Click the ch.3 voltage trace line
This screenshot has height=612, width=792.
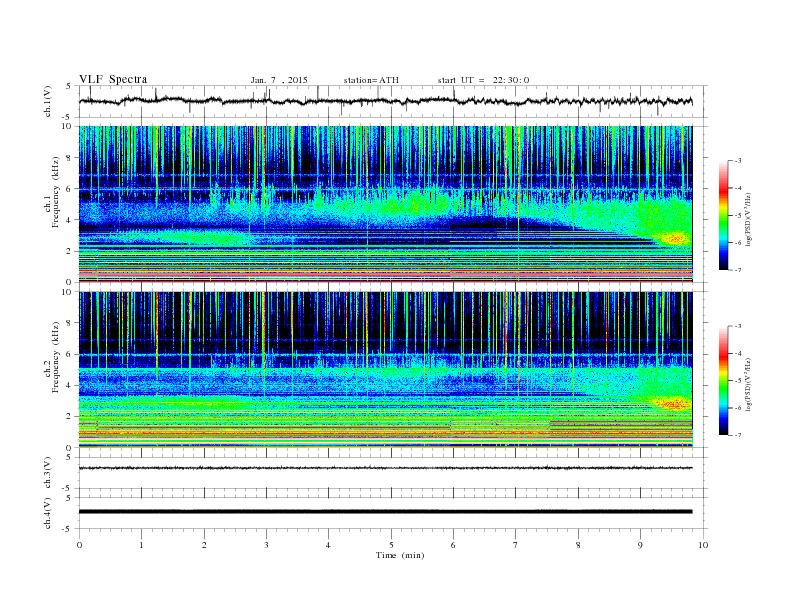[x=385, y=468]
